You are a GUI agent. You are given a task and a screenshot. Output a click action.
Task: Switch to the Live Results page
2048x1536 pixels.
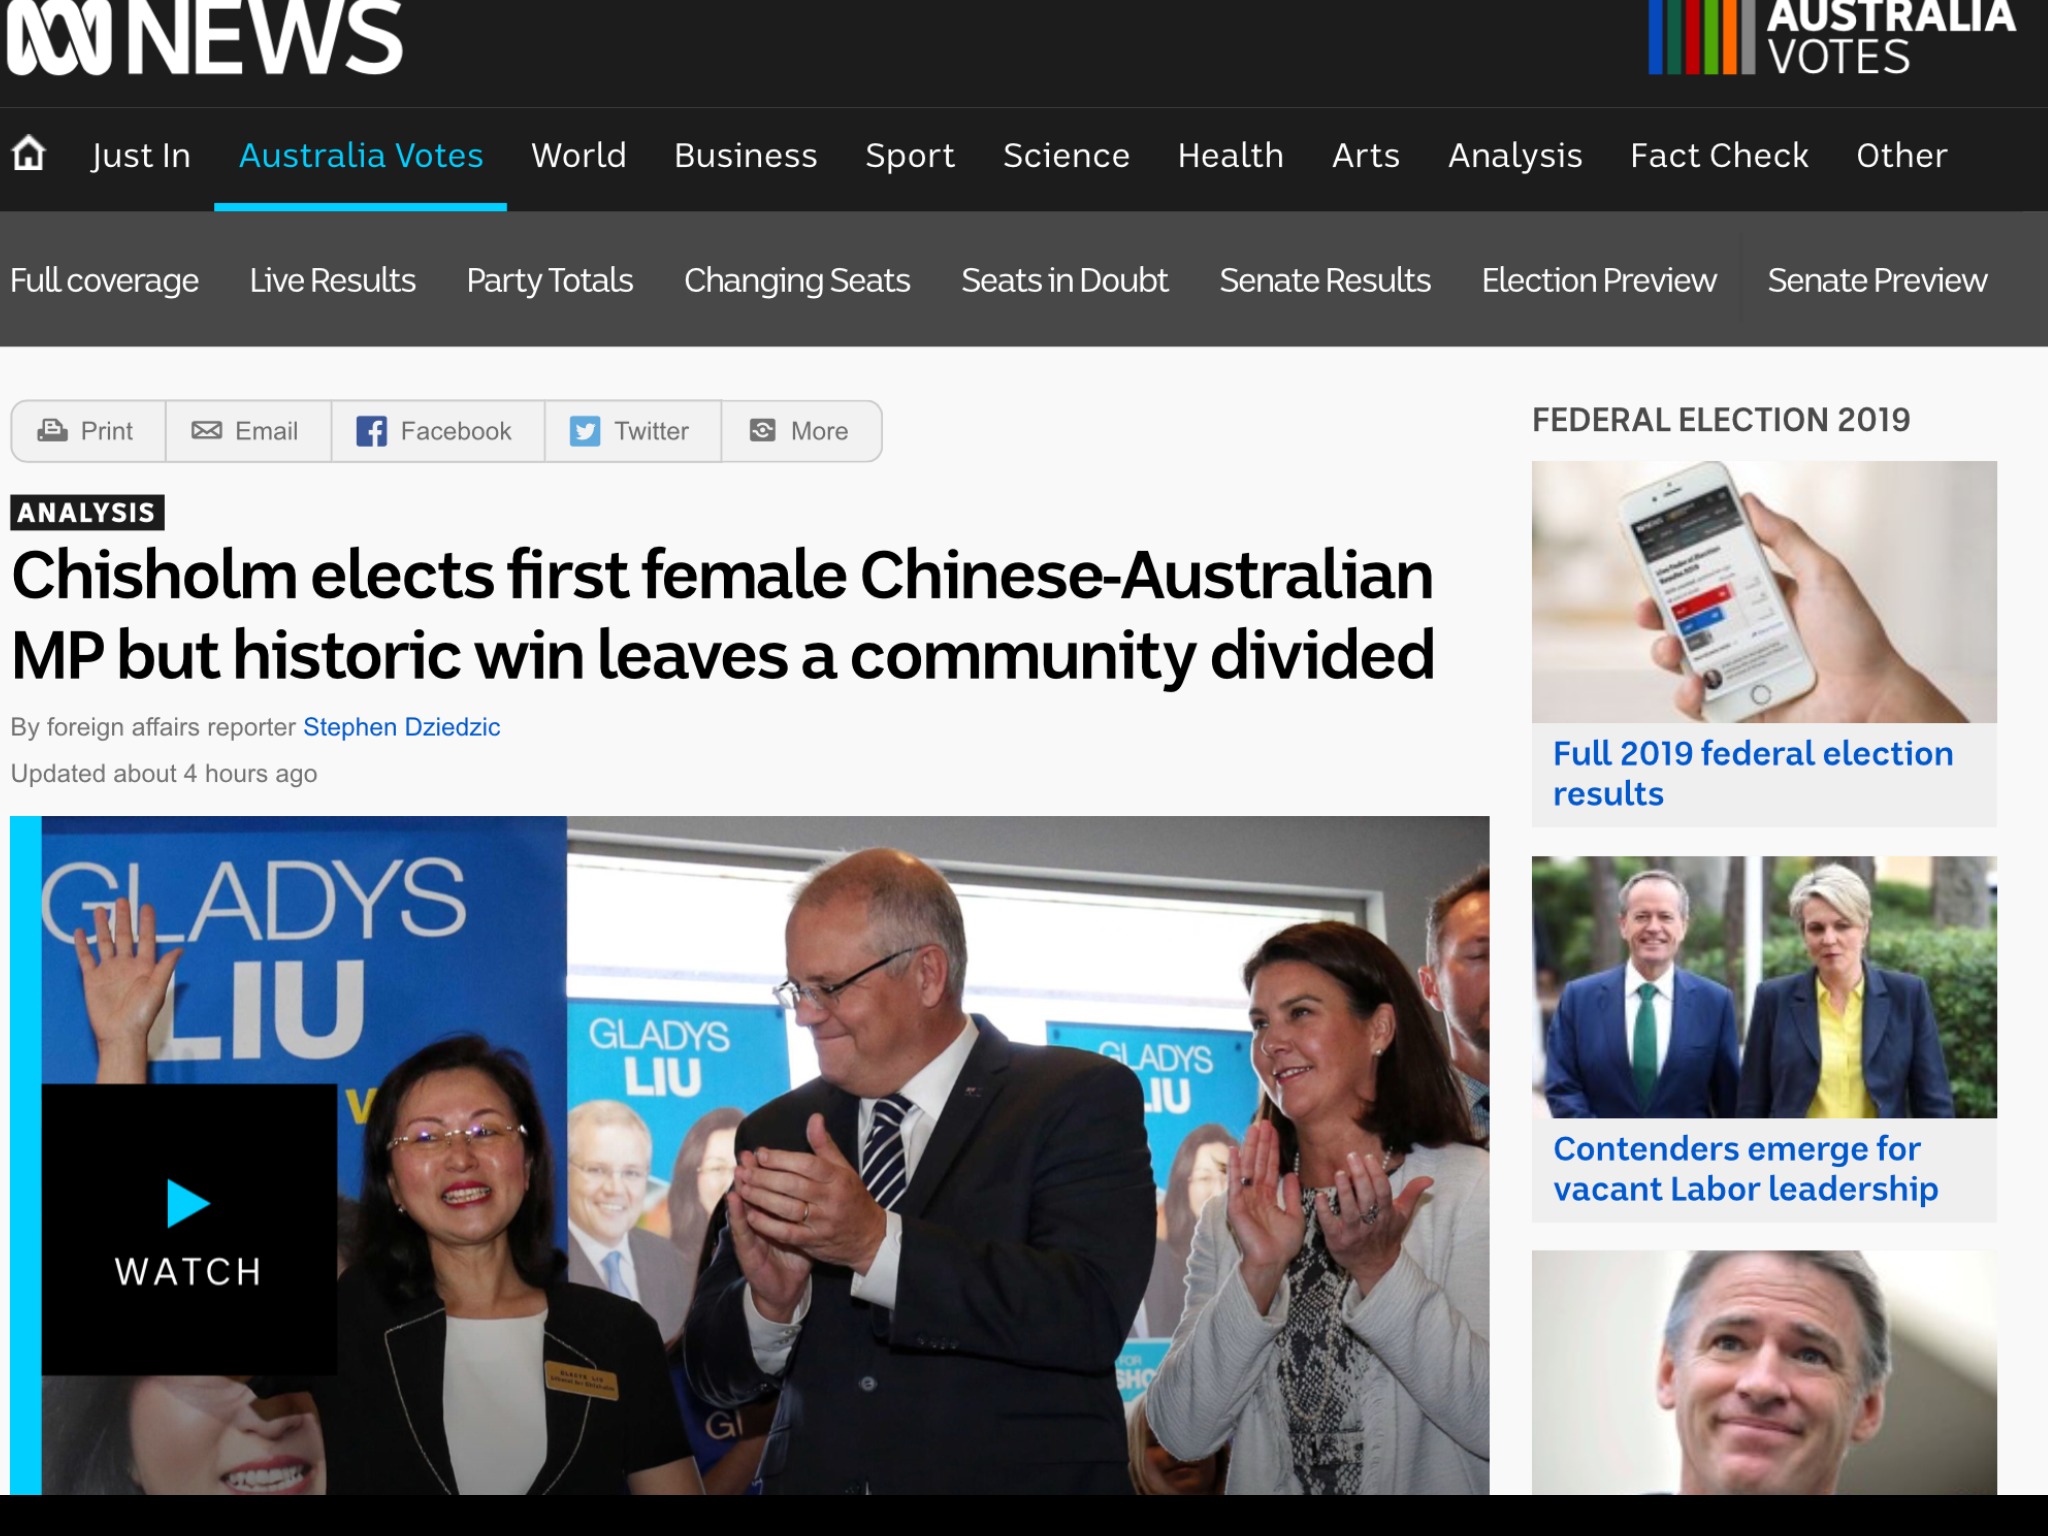[x=332, y=280]
